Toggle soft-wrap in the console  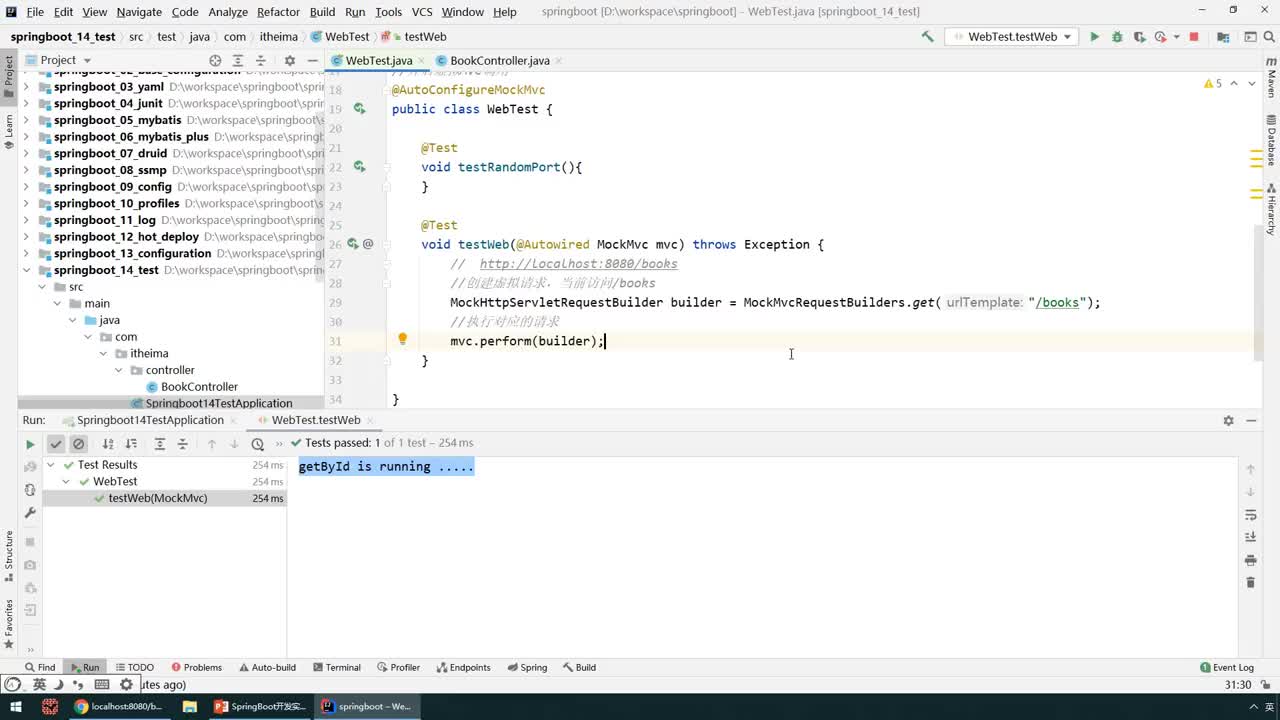[x=1250, y=515]
